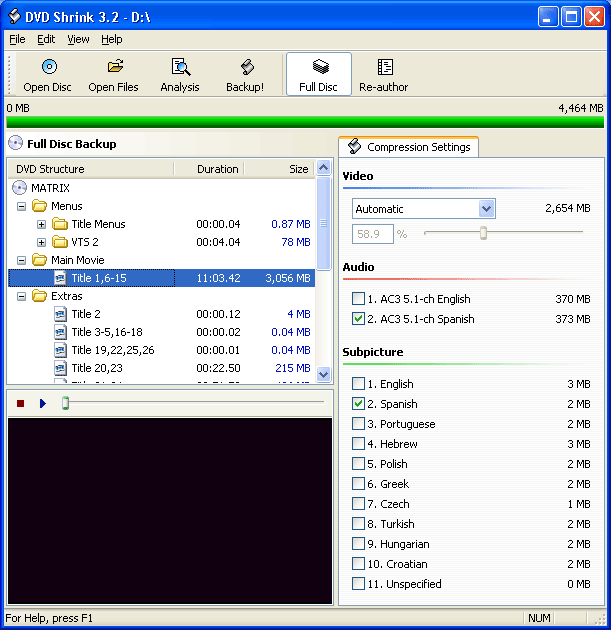Uncheck Spanish subpicture stream
This screenshot has height=630, width=611.
pos(358,404)
